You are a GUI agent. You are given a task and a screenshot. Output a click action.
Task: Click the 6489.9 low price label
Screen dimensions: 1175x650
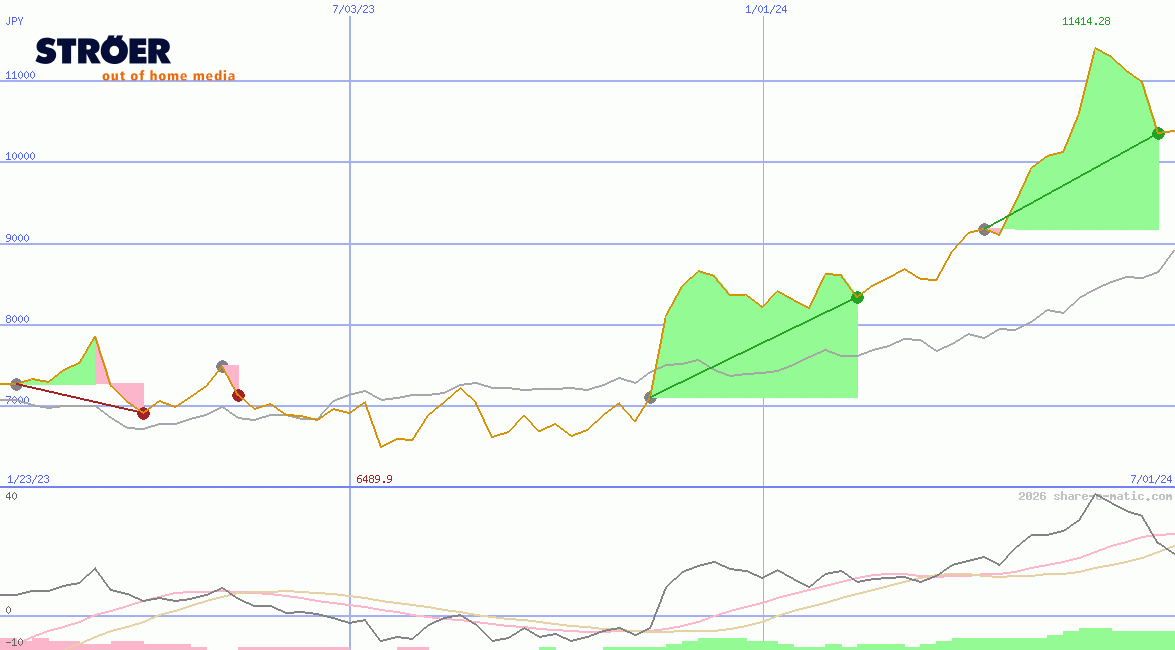click(375, 479)
